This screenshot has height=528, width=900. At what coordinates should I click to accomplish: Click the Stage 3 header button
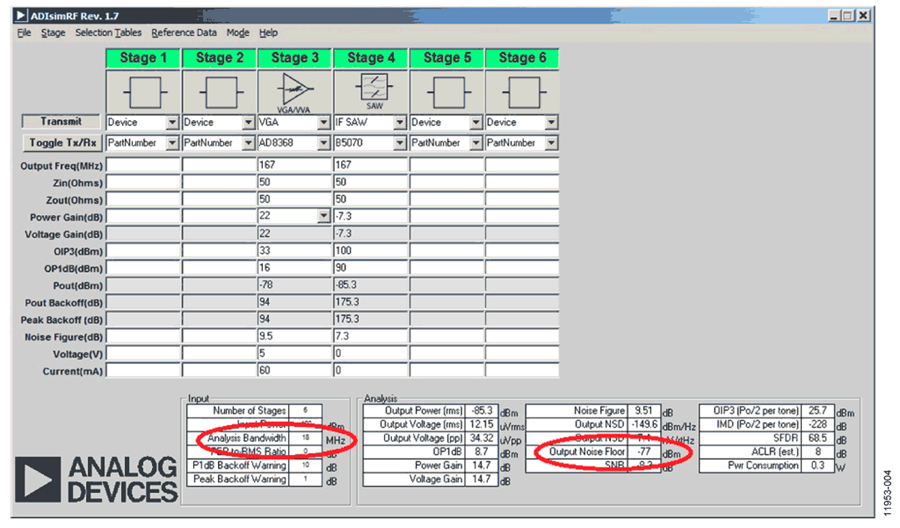tap(295, 58)
